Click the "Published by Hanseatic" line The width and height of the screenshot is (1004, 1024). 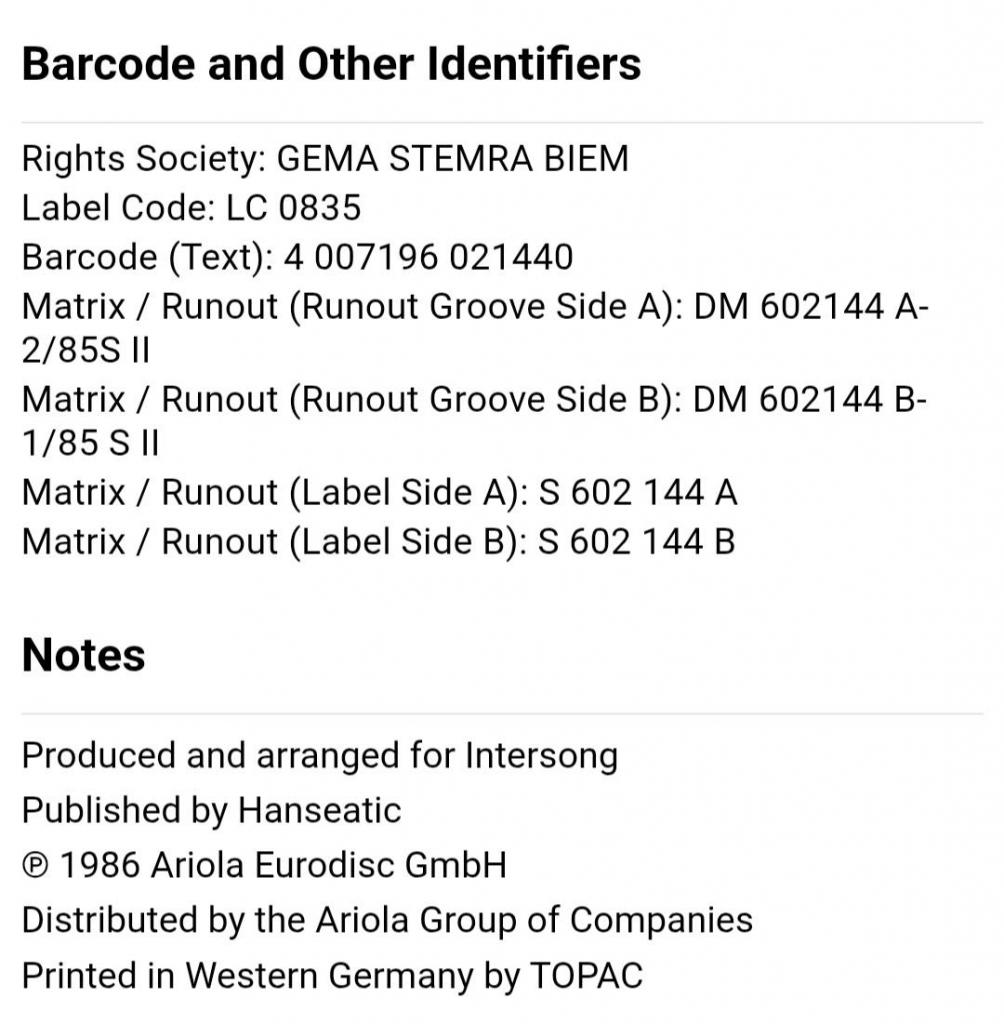pos(211,809)
